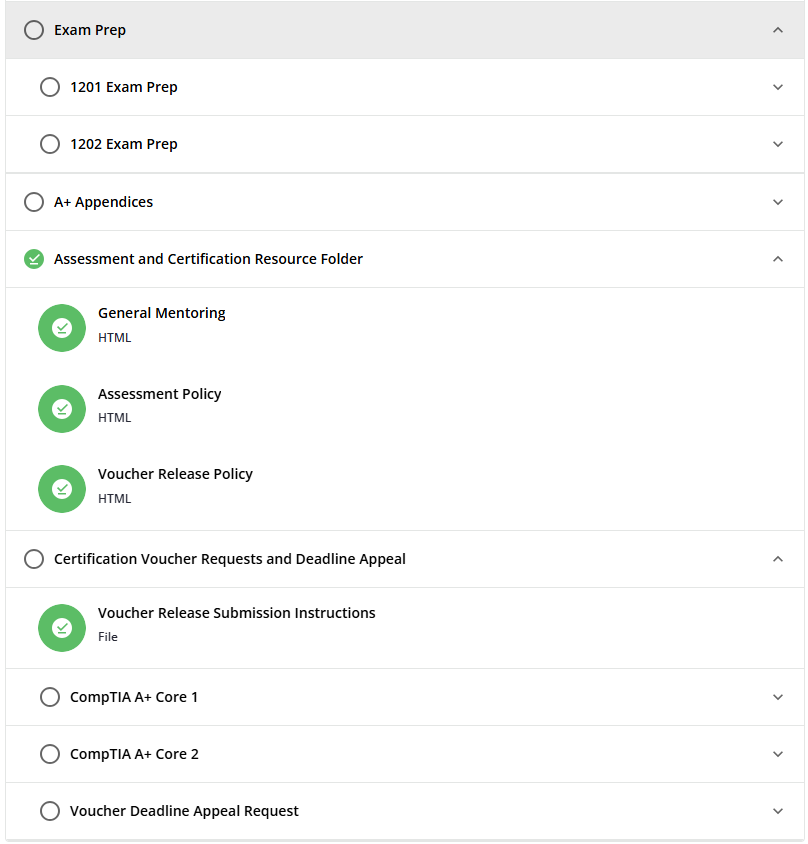Open the 1201 Exam Prep section title

[124, 87]
